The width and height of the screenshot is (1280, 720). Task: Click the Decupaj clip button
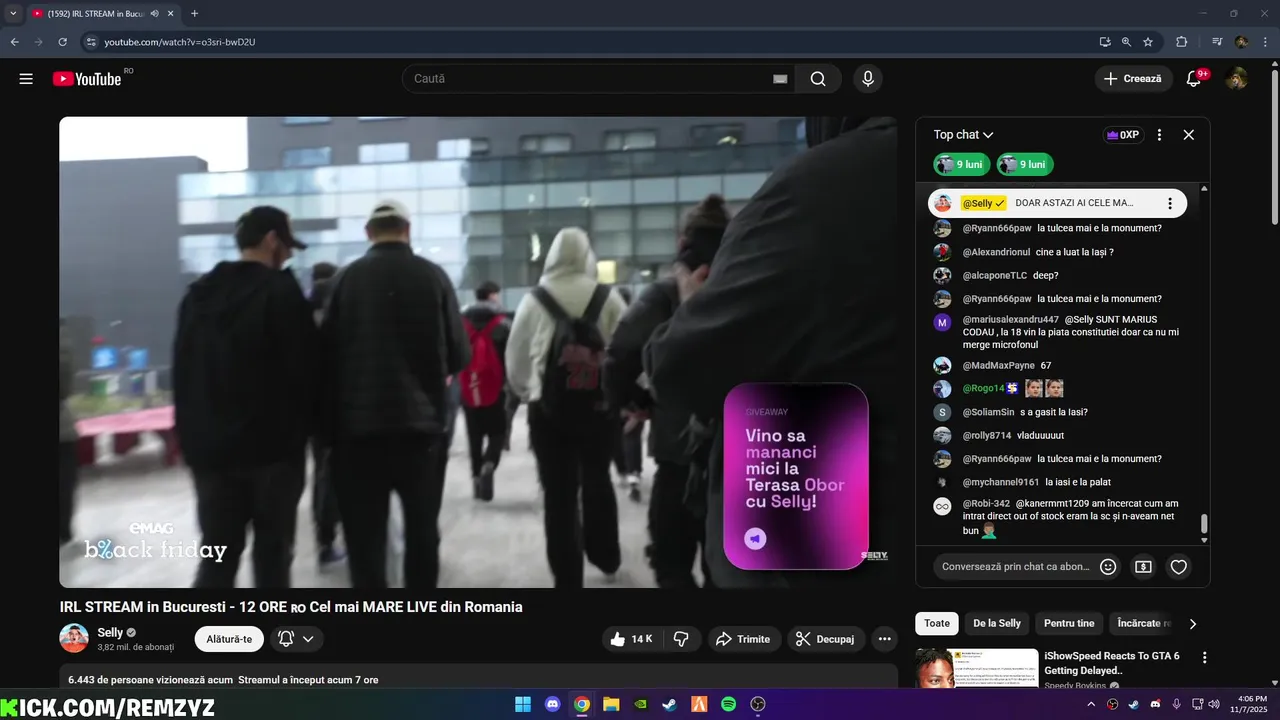pos(825,639)
